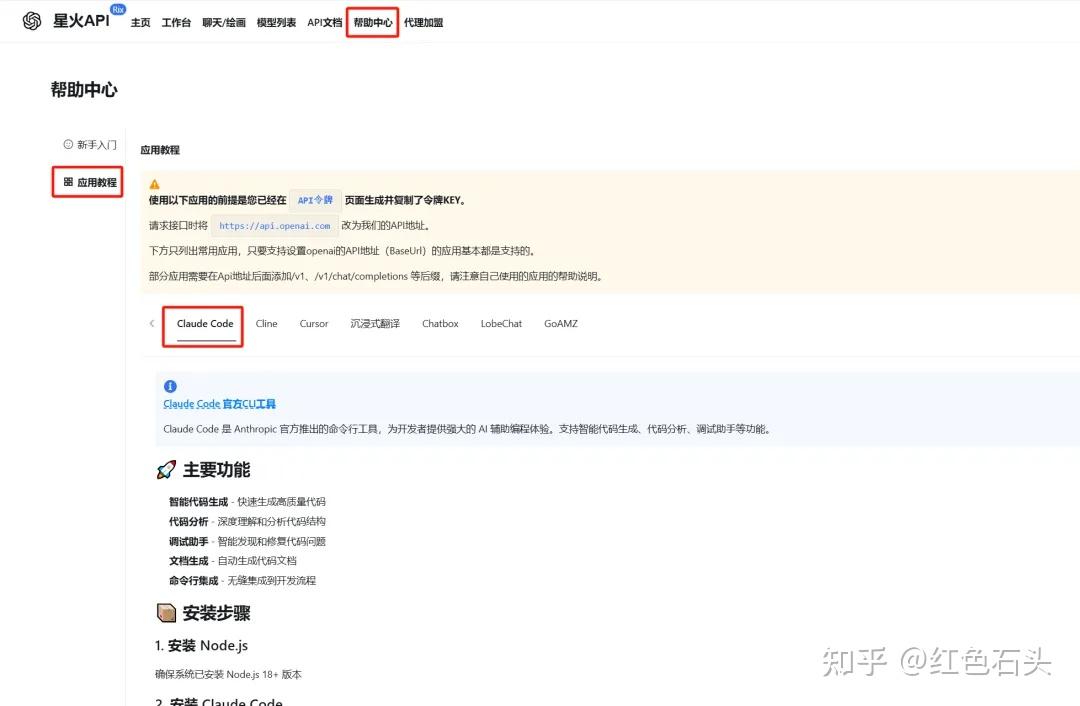Viewport: 1080px width, 706px height.
Task: Click the 代码分析 feature line
Action: (x=247, y=522)
